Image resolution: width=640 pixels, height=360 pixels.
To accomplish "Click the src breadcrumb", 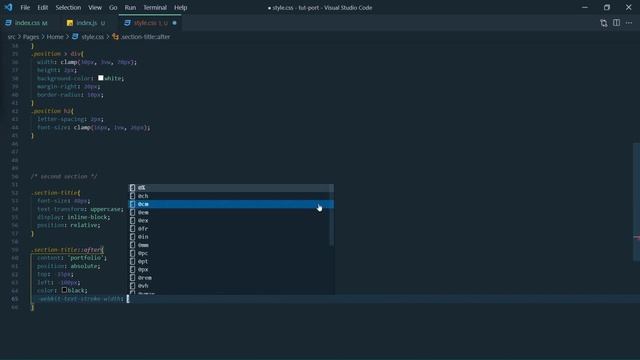I will click(11, 37).
